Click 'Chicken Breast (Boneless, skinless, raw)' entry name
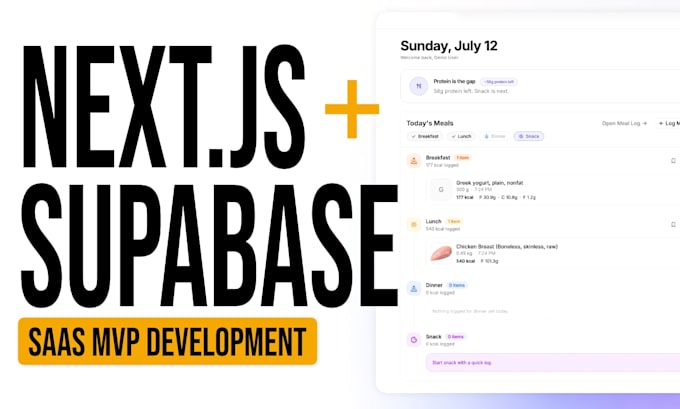Viewport: 680px width, 409px height. 507,247
